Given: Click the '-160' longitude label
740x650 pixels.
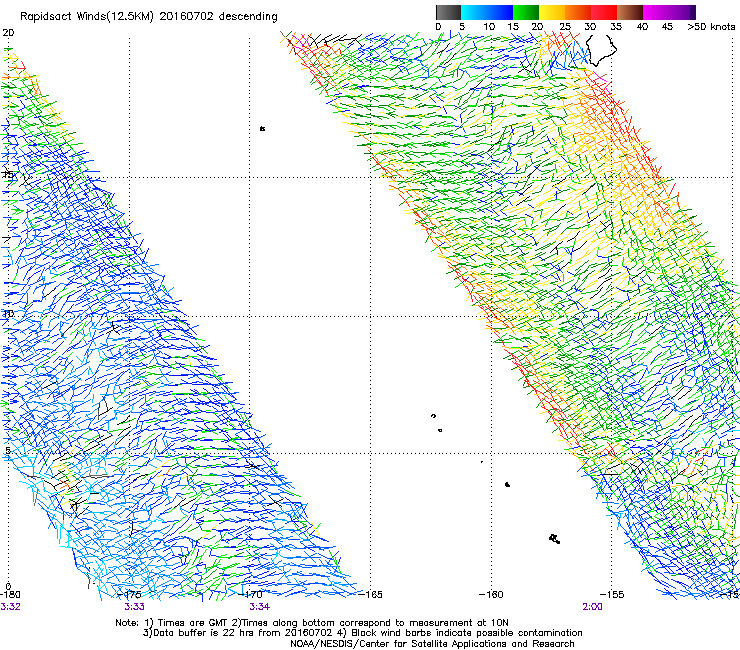Looking at the screenshot, I should point(491,594).
